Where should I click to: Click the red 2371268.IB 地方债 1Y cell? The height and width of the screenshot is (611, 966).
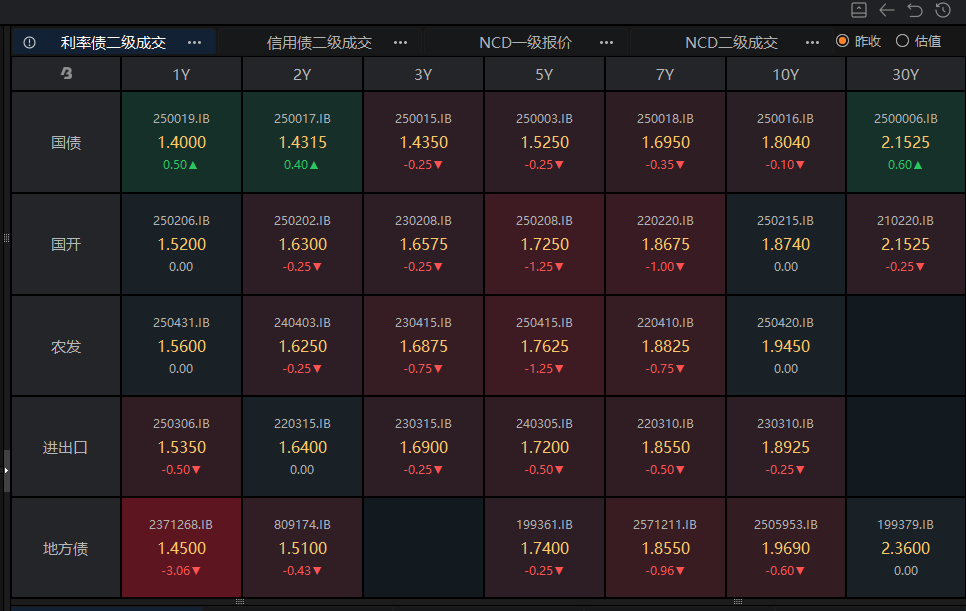click(181, 547)
